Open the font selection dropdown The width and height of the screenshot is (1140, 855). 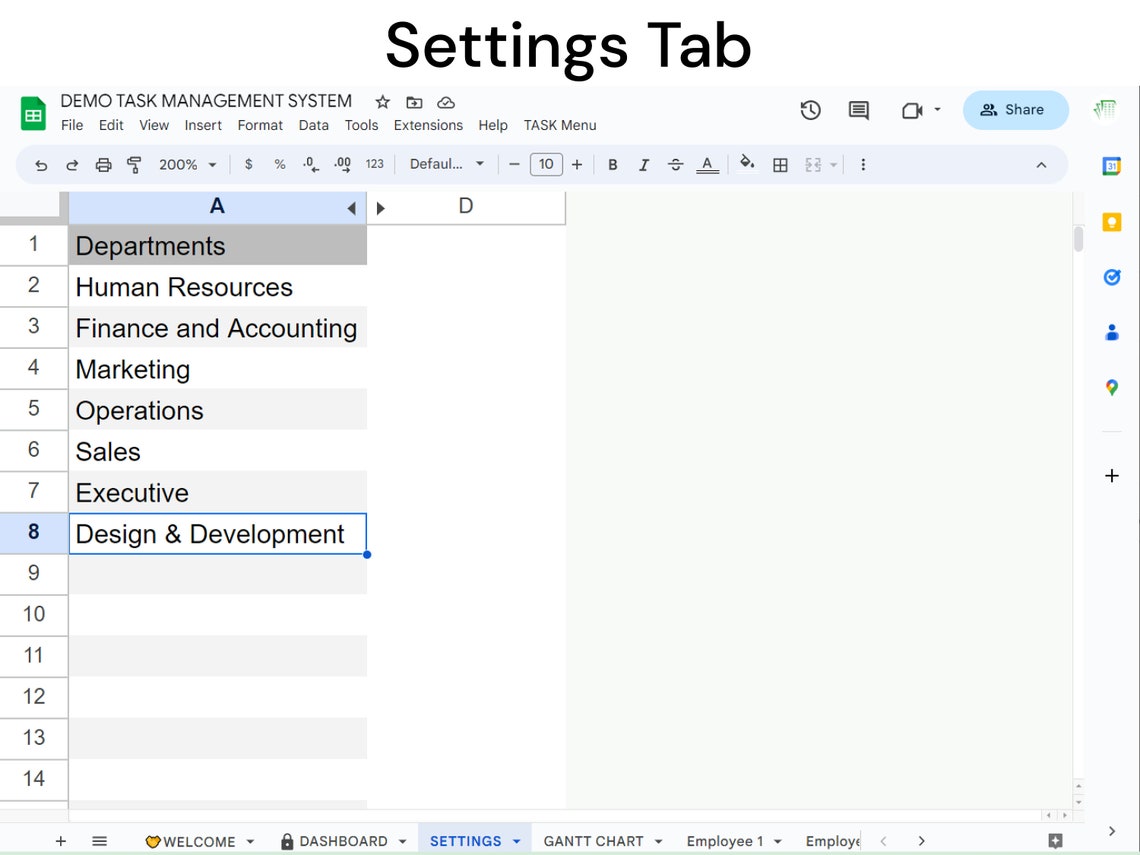447,164
